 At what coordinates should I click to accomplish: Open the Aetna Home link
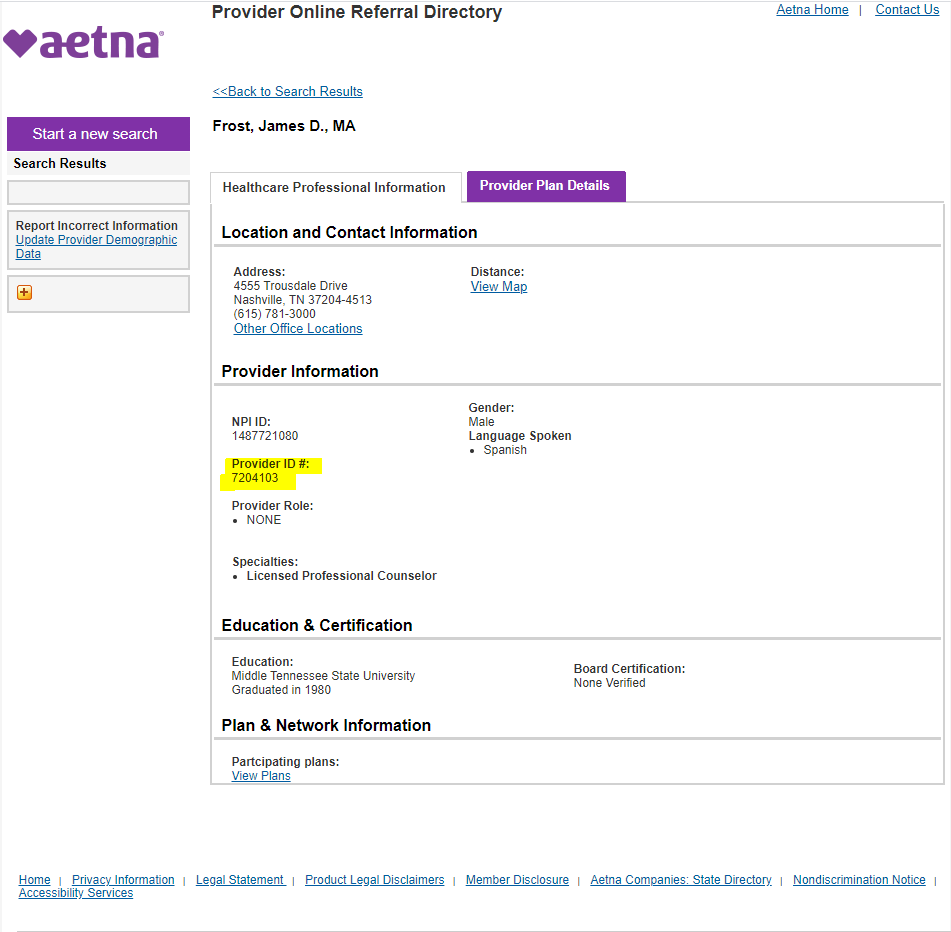[x=812, y=10]
